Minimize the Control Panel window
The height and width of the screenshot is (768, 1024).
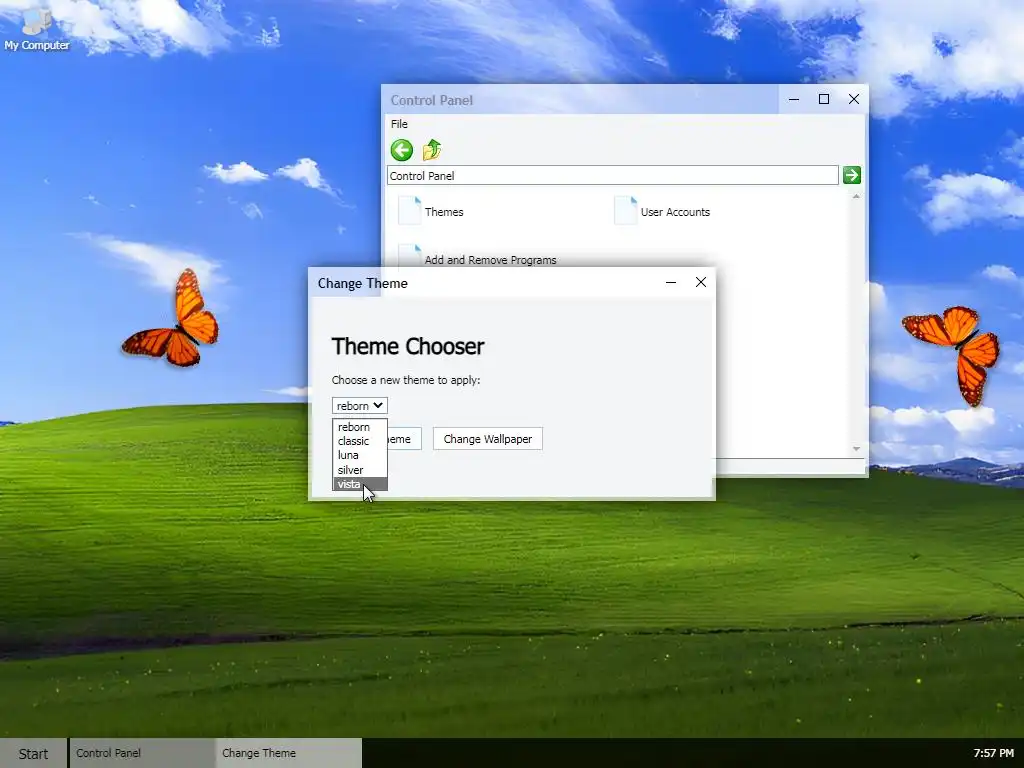pyautogui.click(x=794, y=99)
